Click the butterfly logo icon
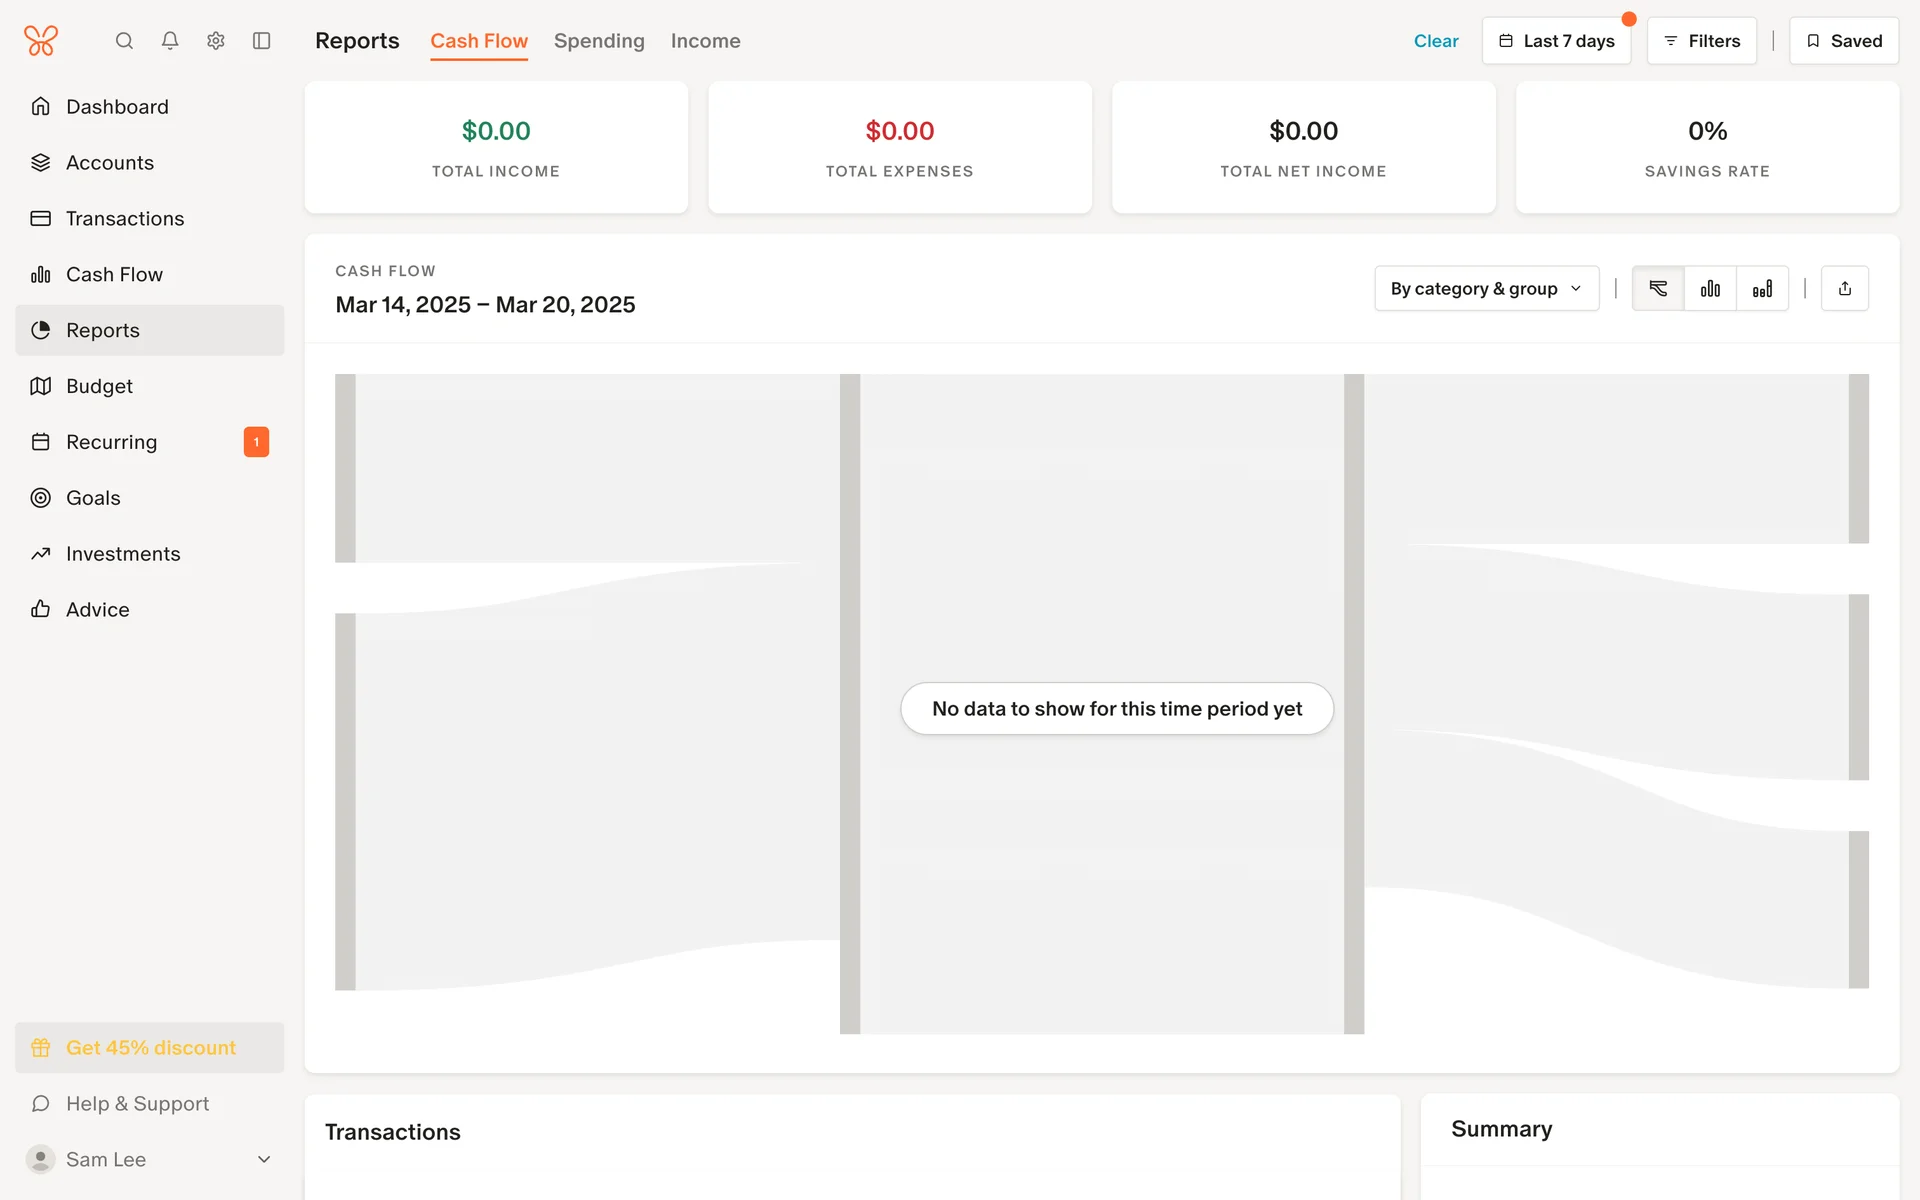The width and height of the screenshot is (1920, 1200). click(41, 41)
